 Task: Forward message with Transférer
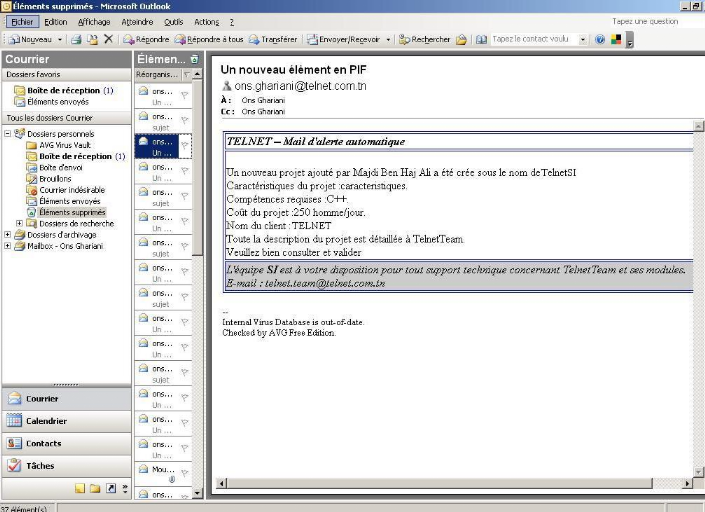(x=273, y=40)
